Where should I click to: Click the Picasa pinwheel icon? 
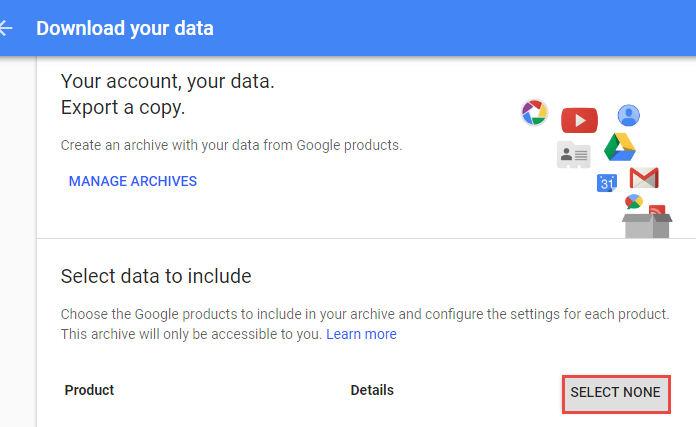pyautogui.click(x=534, y=112)
